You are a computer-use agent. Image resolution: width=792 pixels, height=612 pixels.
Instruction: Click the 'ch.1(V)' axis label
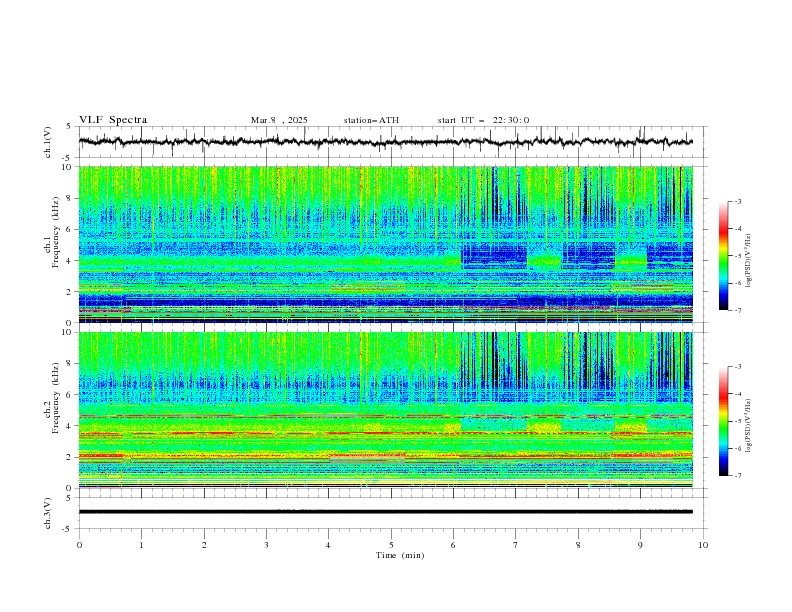(x=48, y=142)
